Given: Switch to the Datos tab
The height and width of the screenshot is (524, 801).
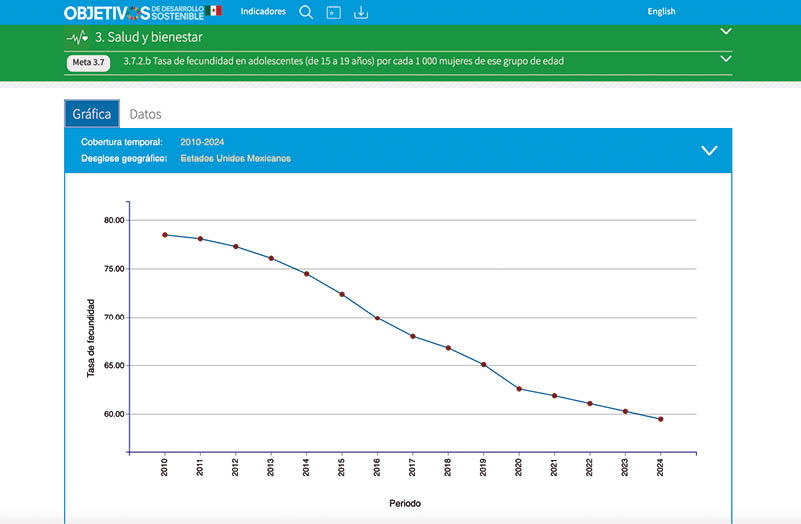Looking at the screenshot, I should tap(145, 114).
